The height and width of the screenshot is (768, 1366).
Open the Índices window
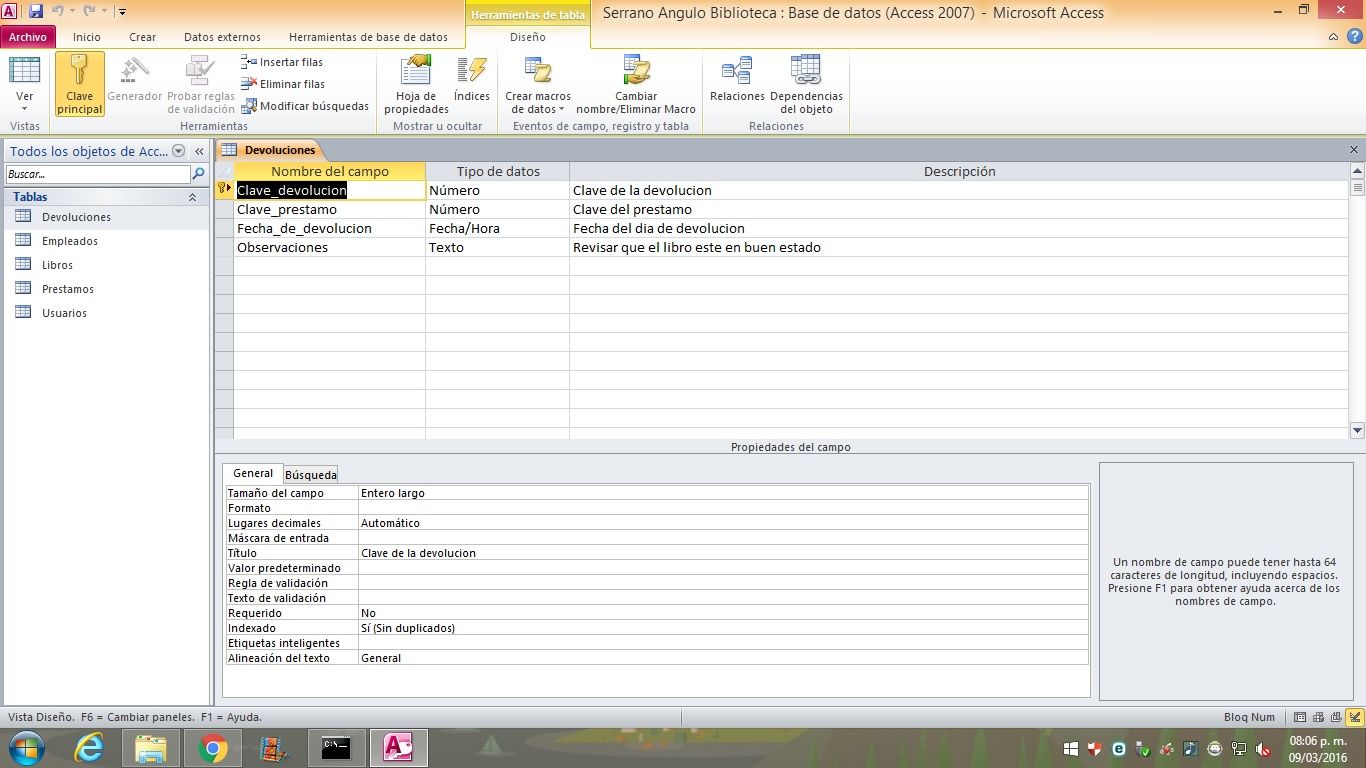point(471,80)
